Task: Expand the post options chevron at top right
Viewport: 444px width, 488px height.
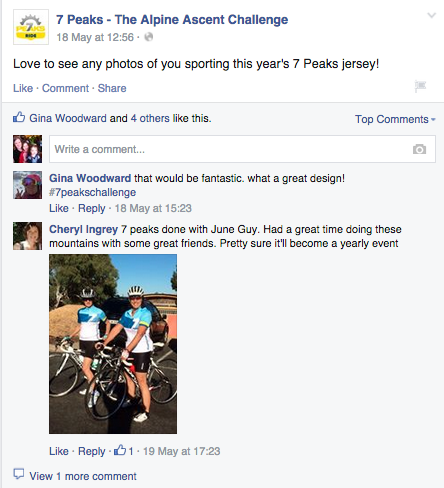Action: [x=432, y=15]
